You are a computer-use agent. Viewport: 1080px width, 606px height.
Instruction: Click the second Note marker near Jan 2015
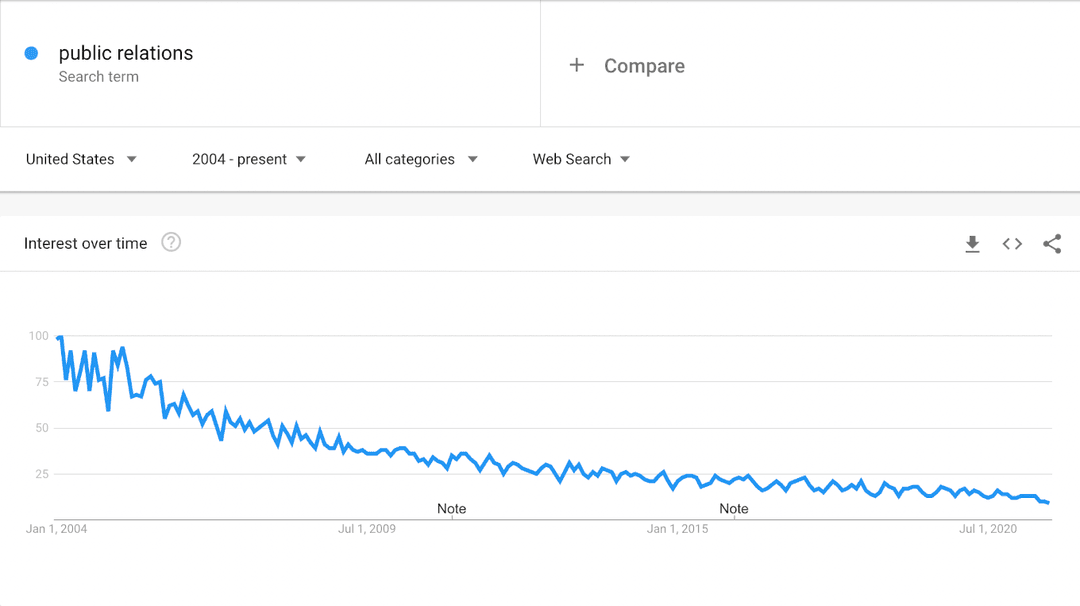click(x=734, y=508)
